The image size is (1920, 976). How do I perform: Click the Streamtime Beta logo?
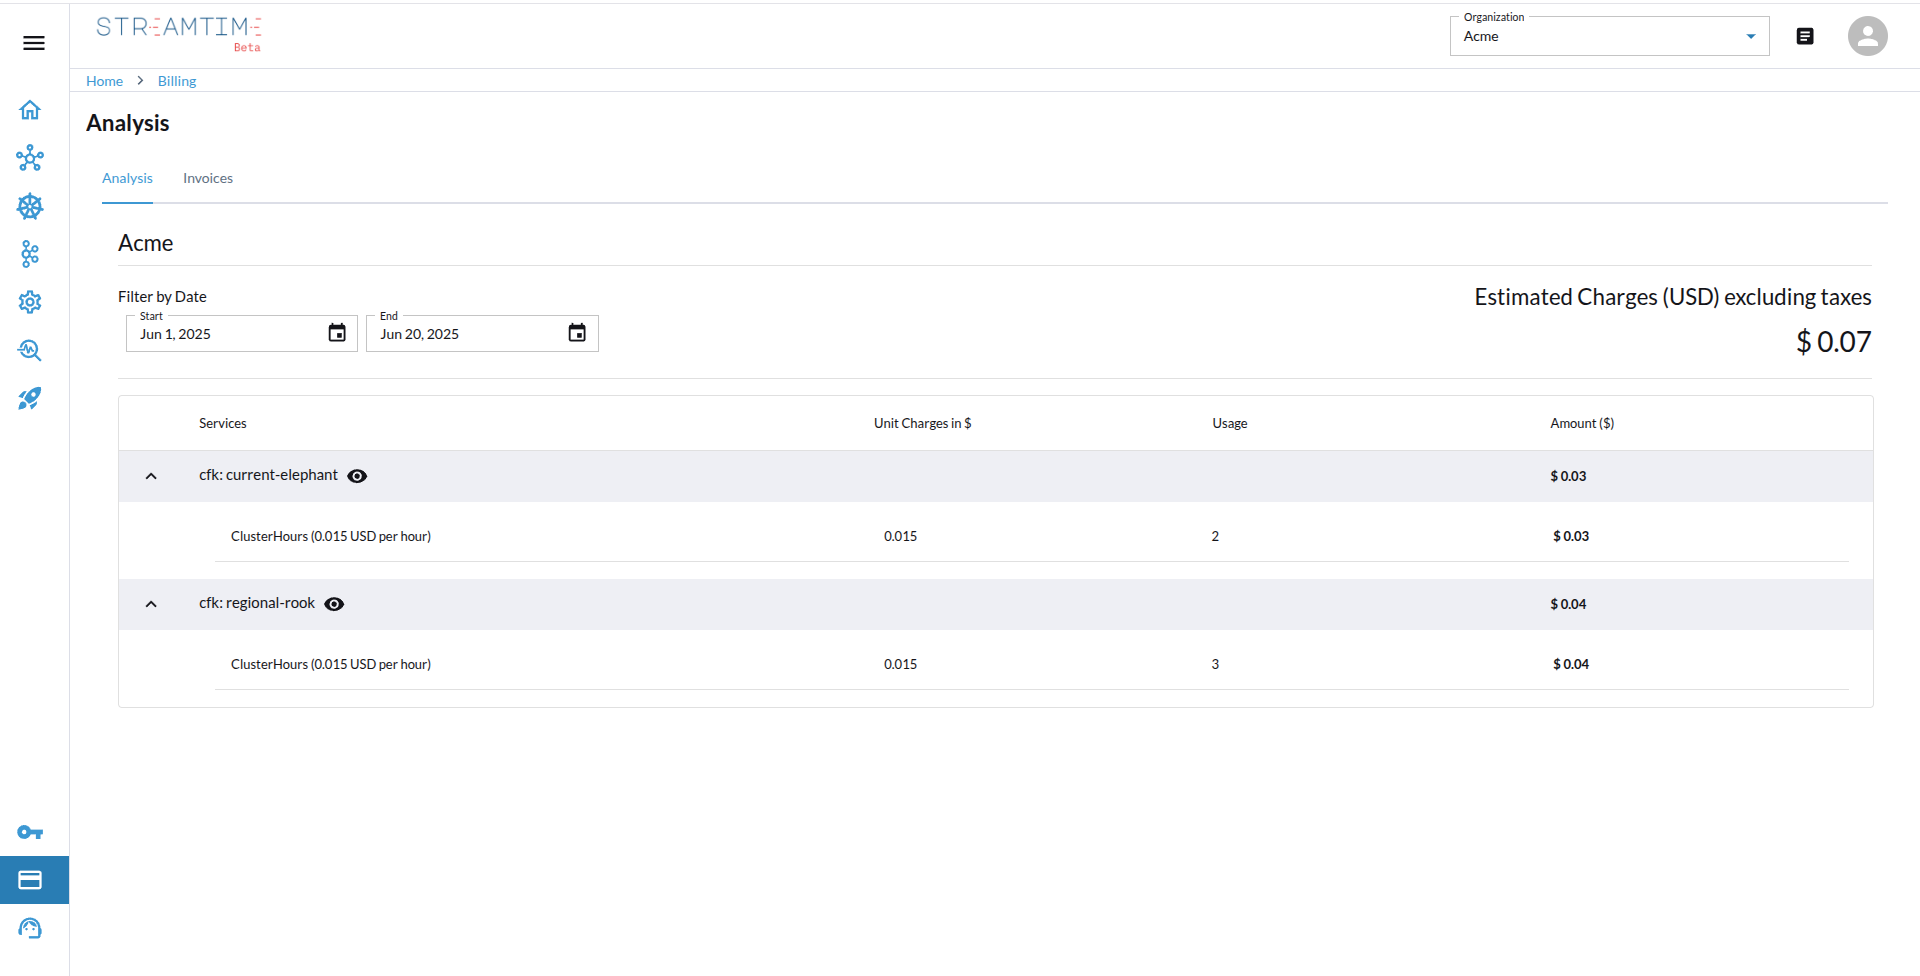coord(179,32)
